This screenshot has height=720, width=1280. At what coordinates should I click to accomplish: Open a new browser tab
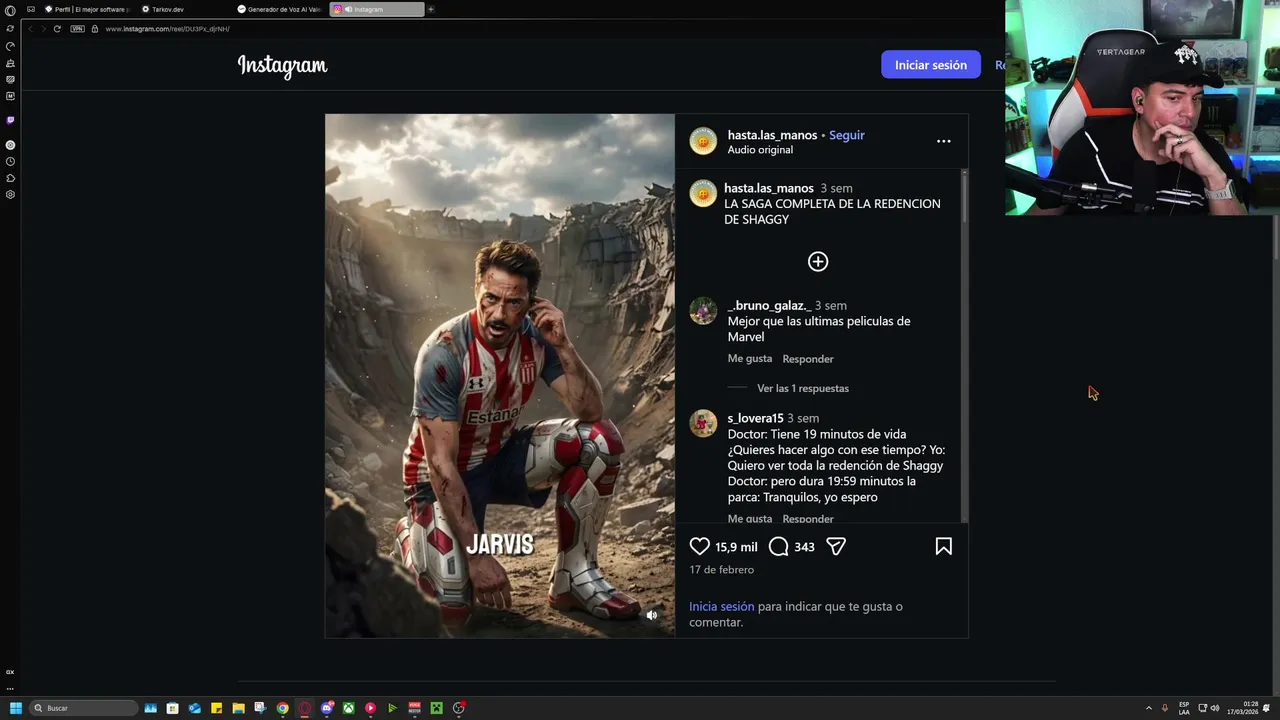pyautogui.click(x=431, y=9)
